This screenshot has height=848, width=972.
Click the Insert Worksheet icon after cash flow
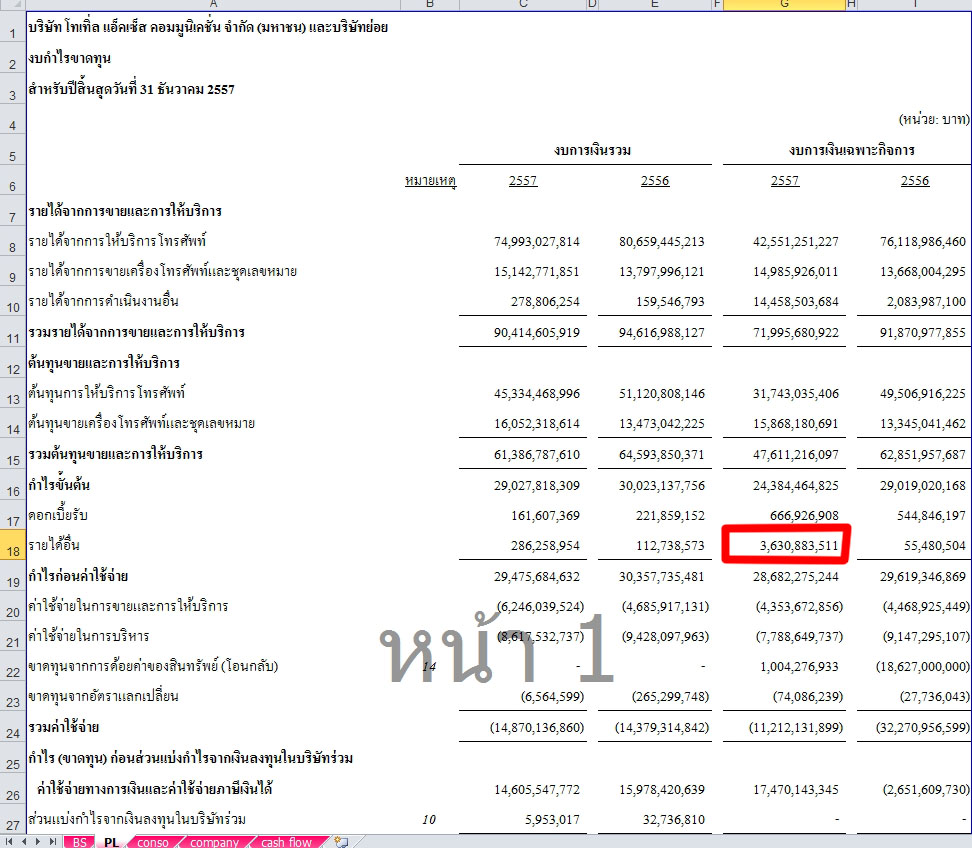tap(341, 841)
